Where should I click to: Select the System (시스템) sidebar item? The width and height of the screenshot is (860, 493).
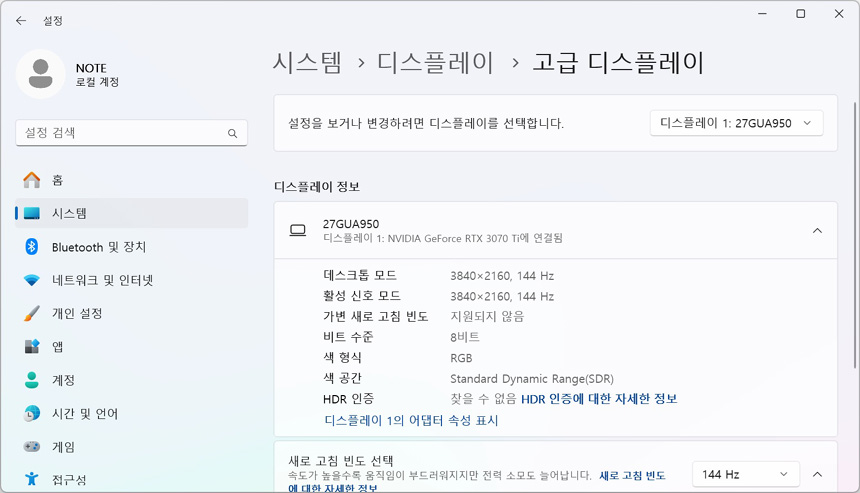(x=69, y=213)
